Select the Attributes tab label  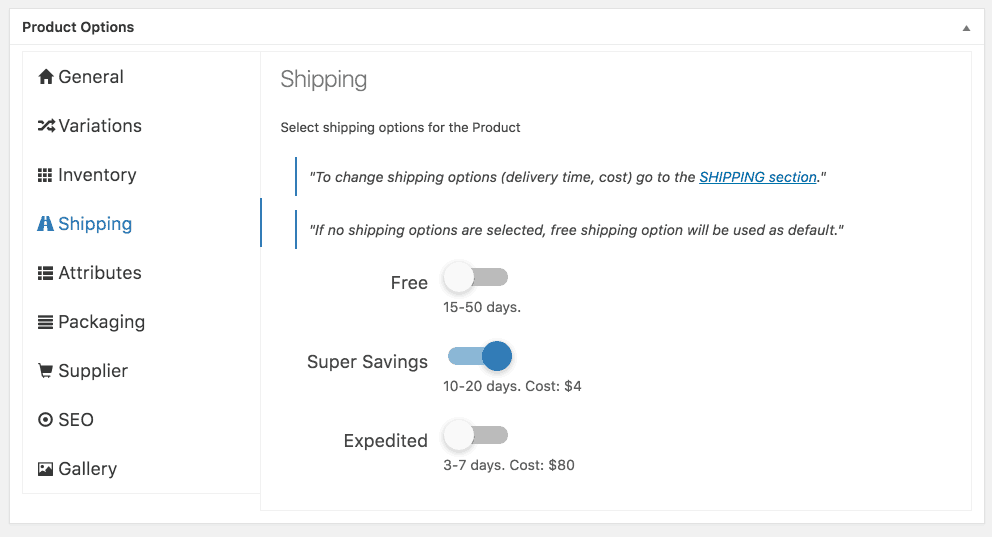[x=100, y=273]
